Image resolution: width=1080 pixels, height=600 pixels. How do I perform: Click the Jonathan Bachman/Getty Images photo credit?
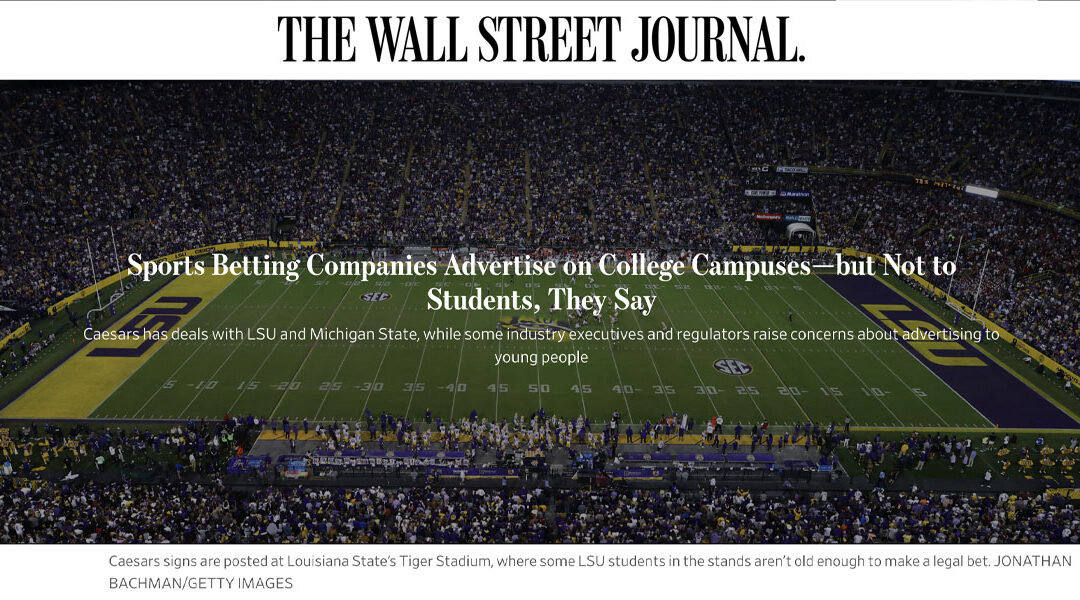tap(200, 583)
